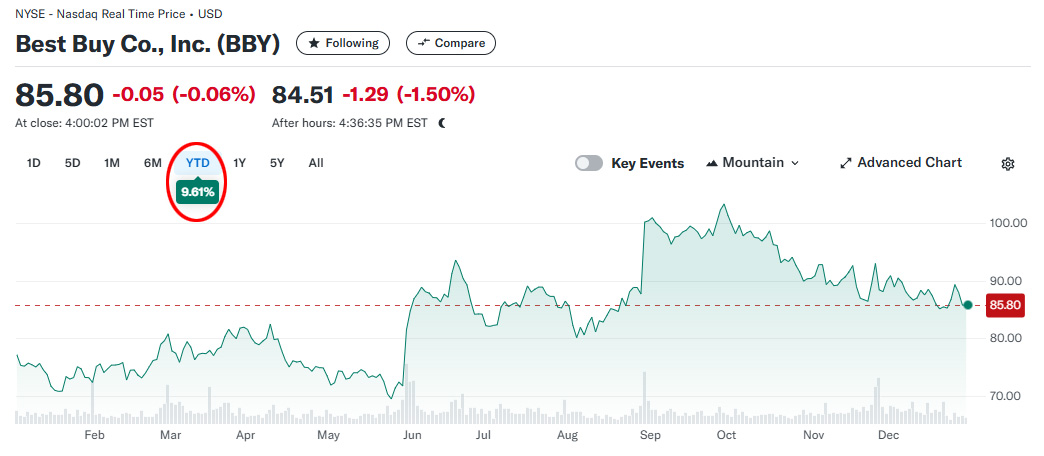The image size is (1044, 456).
Task: Click the 80.00 y-axis label
Action: click(x=1005, y=338)
